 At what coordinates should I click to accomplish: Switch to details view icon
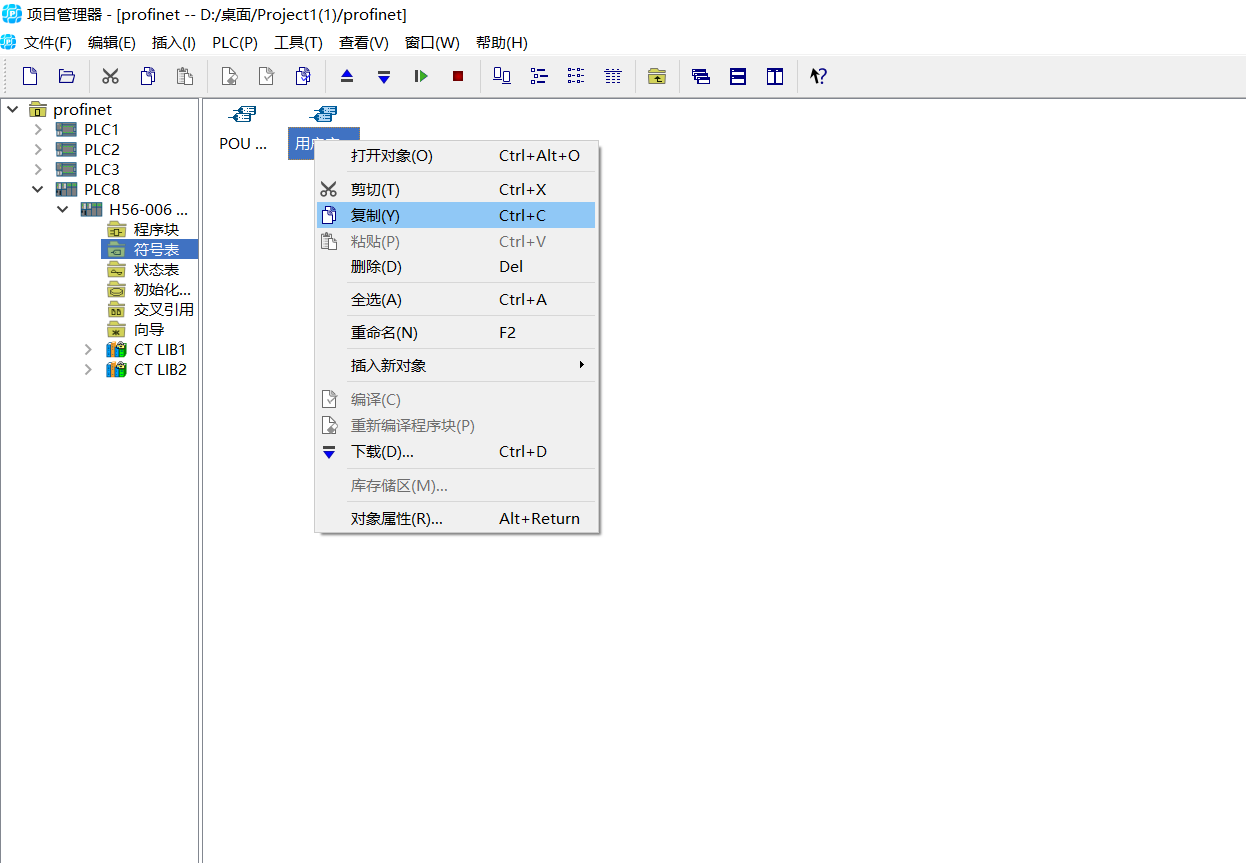coord(613,76)
